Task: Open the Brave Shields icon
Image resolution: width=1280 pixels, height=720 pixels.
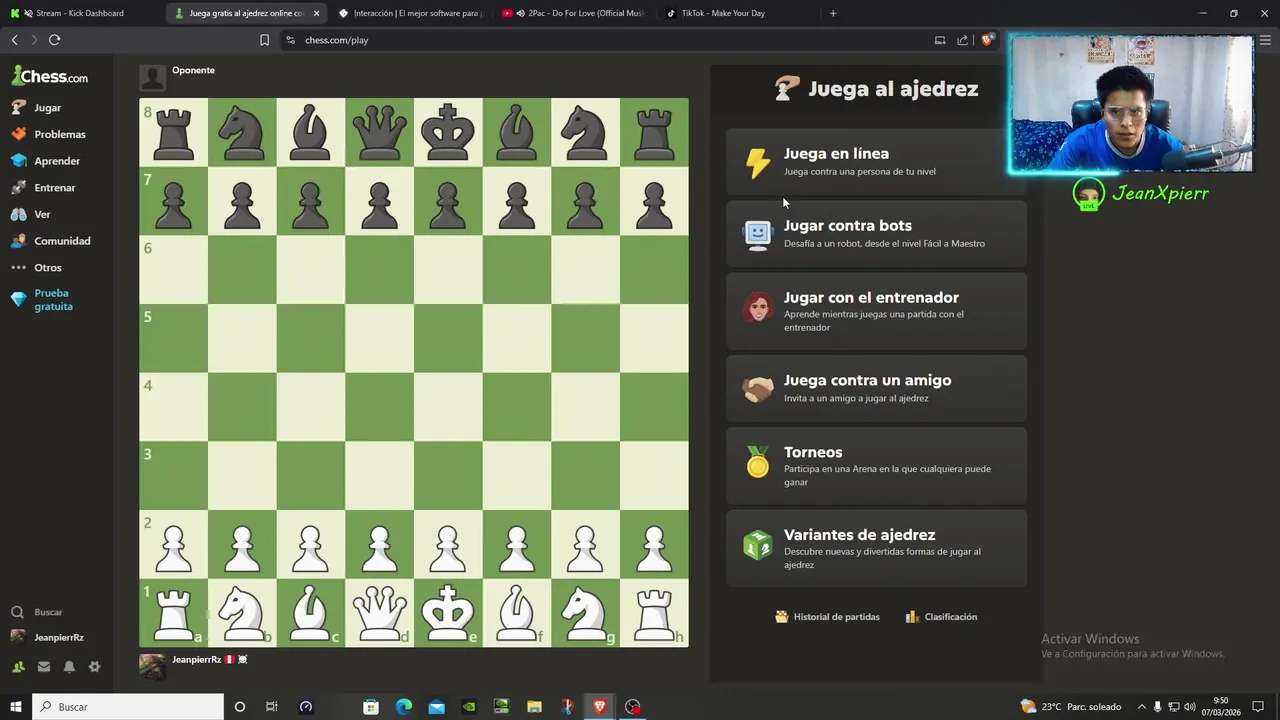Action: tap(987, 40)
